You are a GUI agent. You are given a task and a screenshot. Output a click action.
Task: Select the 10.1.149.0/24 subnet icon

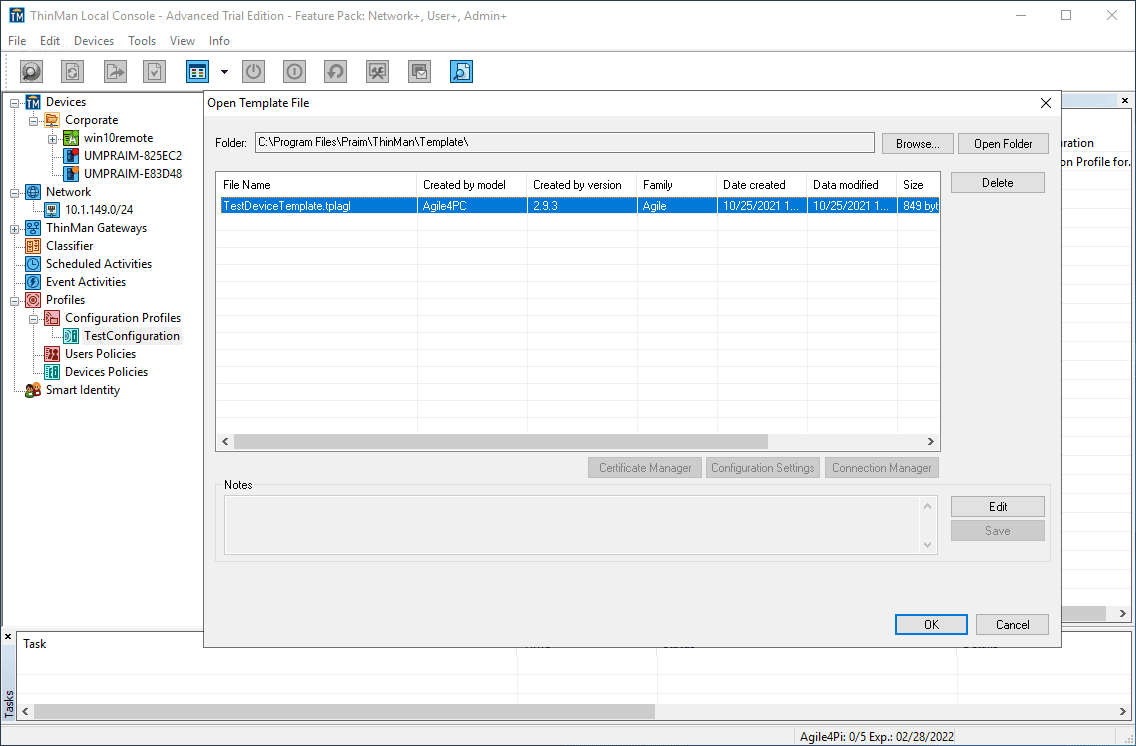pyautogui.click(x=52, y=210)
